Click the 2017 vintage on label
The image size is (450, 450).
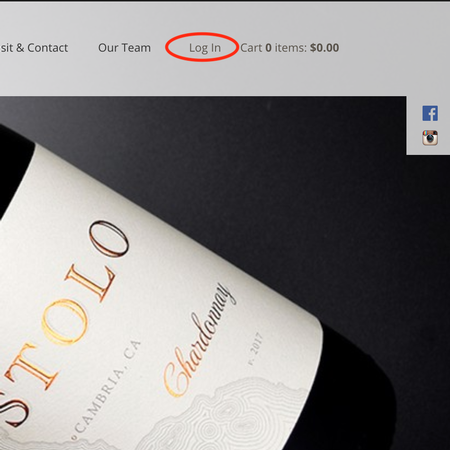[x=255, y=349]
